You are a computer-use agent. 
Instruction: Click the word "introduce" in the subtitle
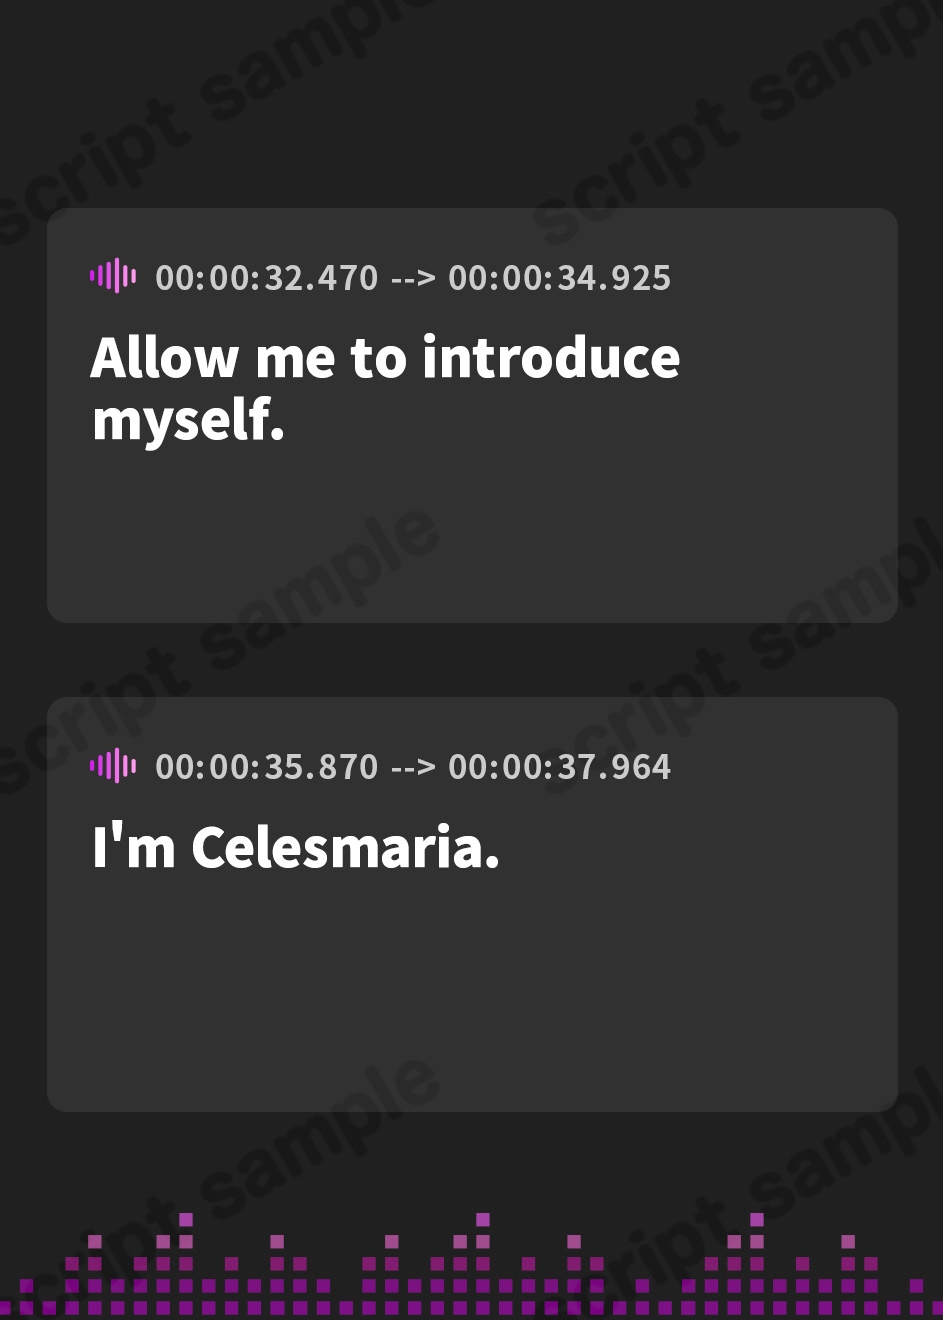click(x=551, y=358)
